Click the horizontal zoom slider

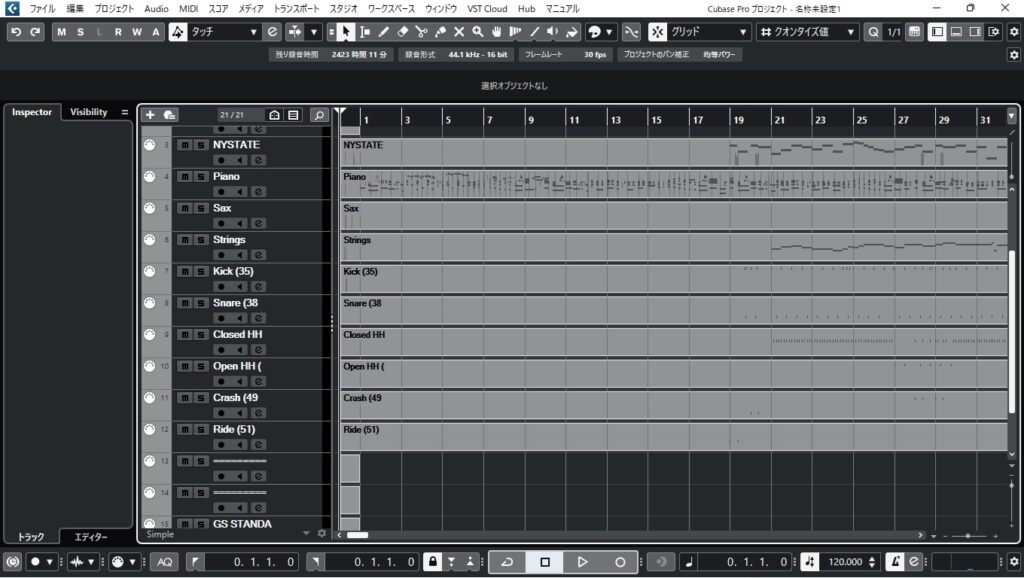(x=967, y=537)
